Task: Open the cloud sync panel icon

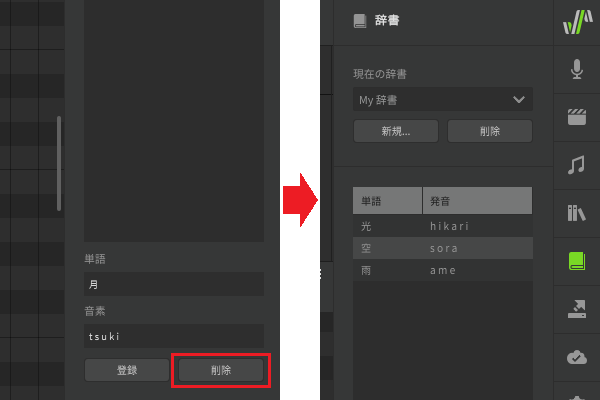Action: coord(577,357)
